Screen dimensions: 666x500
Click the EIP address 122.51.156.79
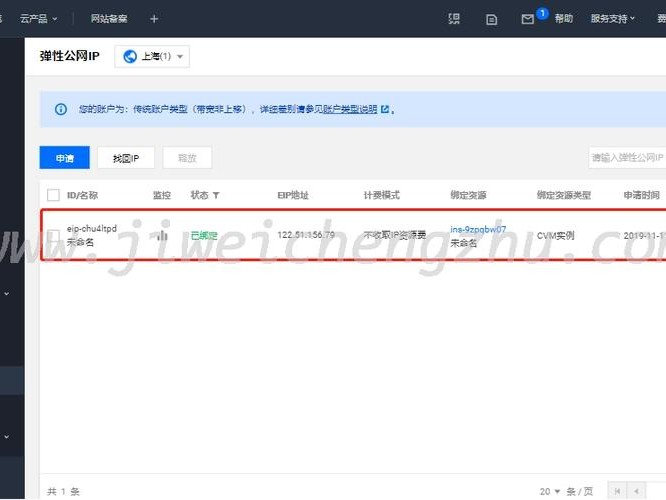tap(306, 234)
